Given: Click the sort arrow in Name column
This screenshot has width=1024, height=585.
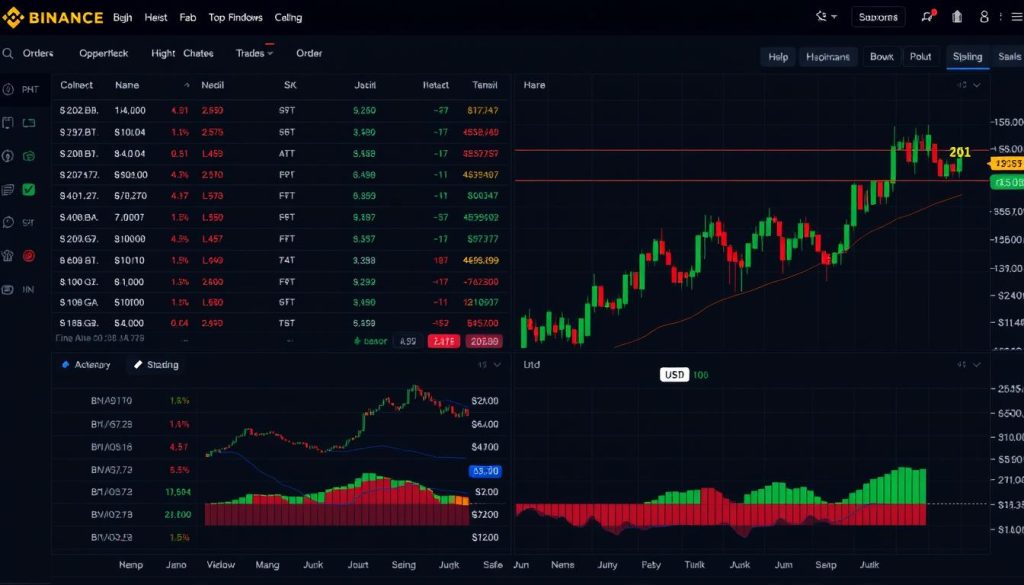Looking at the screenshot, I should coord(187,86).
